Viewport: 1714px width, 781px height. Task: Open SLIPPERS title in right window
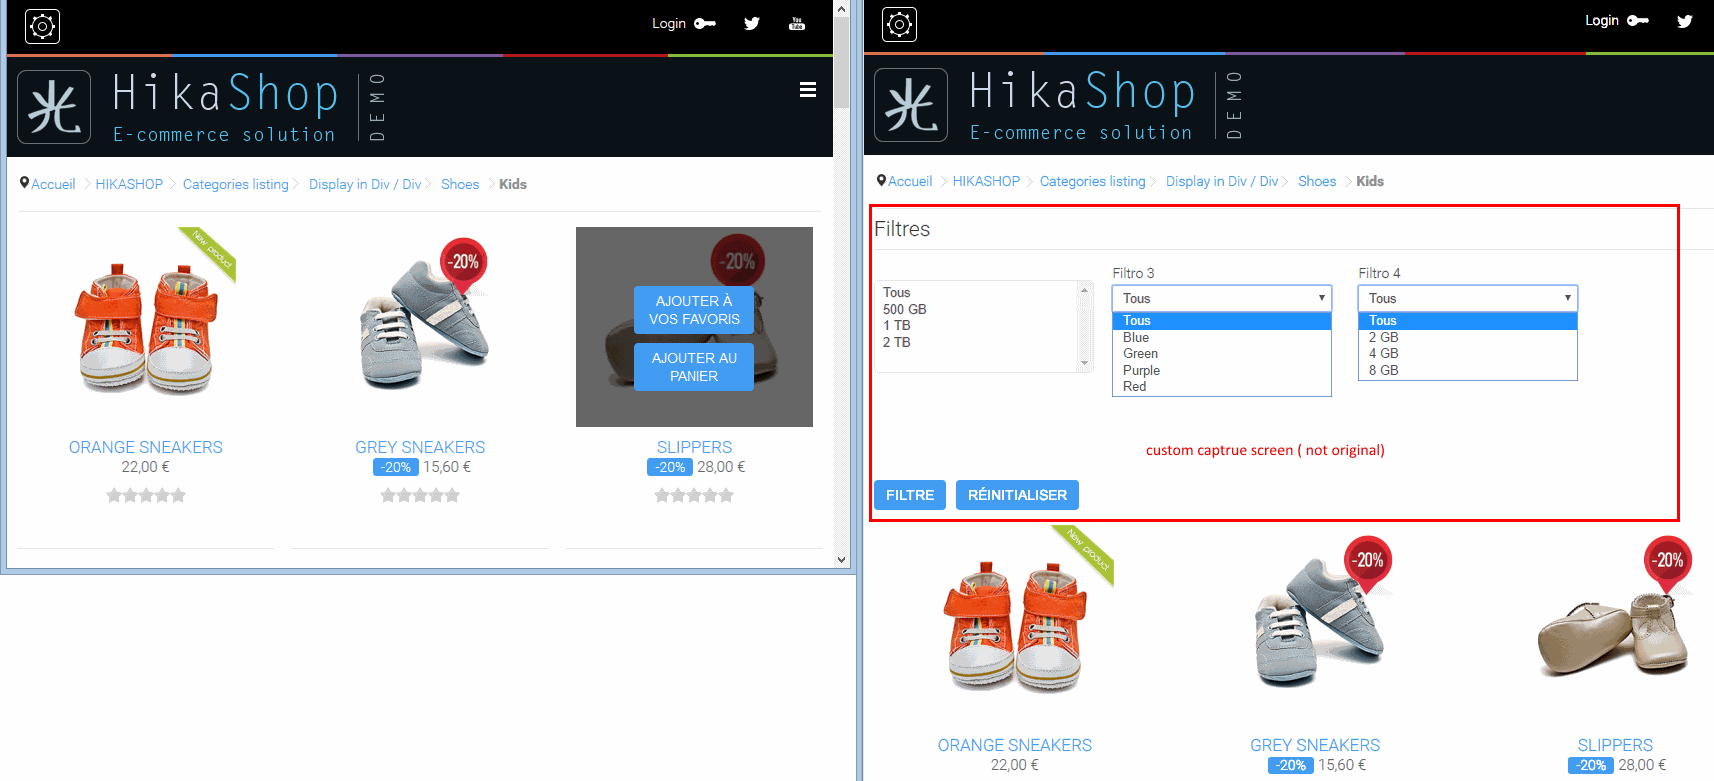(1615, 745)
